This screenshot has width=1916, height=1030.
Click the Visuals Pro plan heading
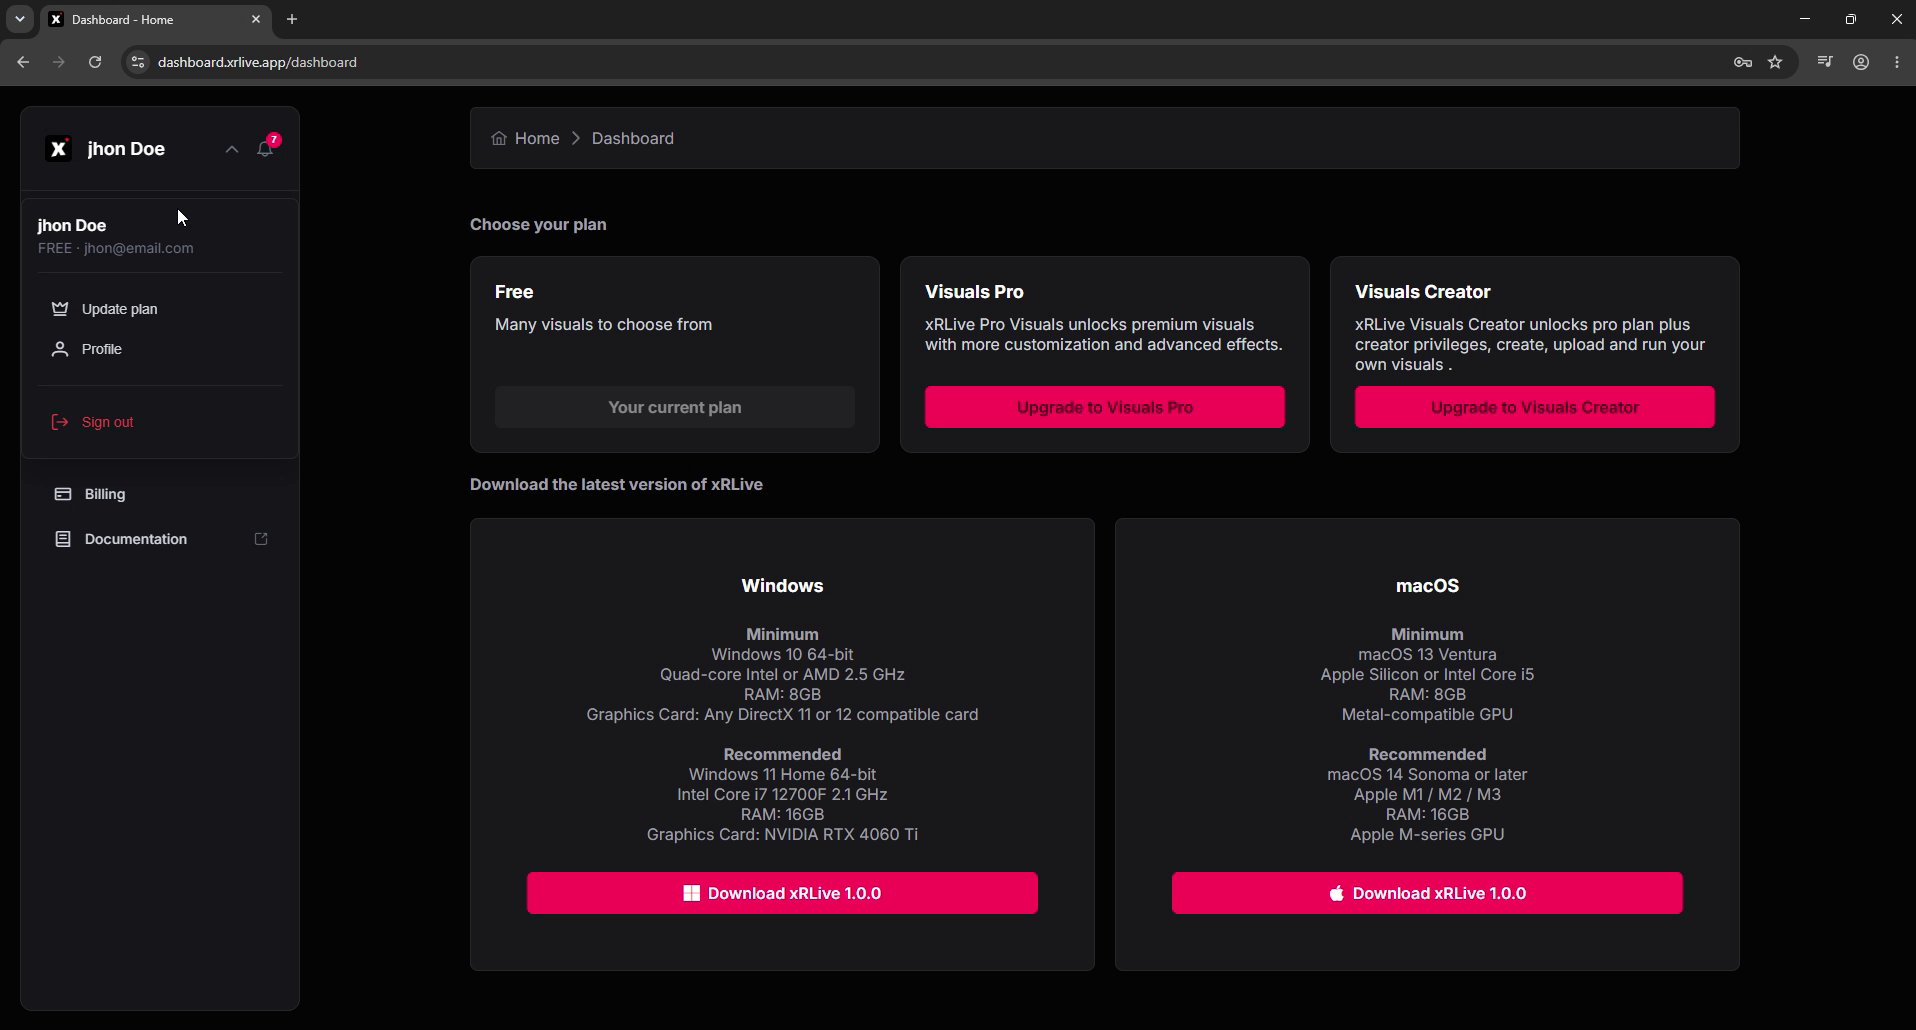pos(974,292)
